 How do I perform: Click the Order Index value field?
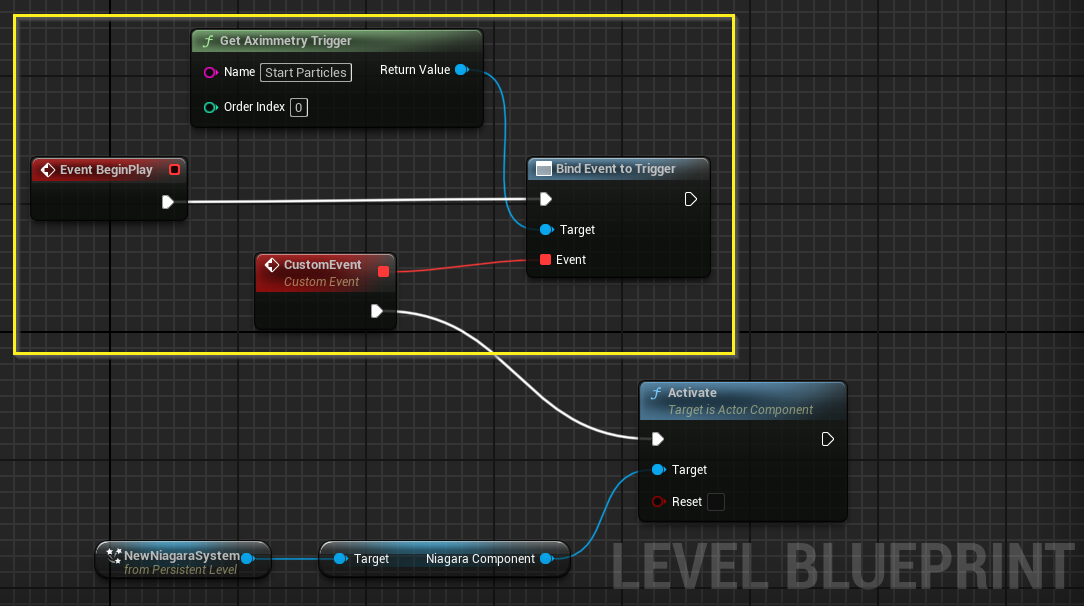click(x=299, y=108)
